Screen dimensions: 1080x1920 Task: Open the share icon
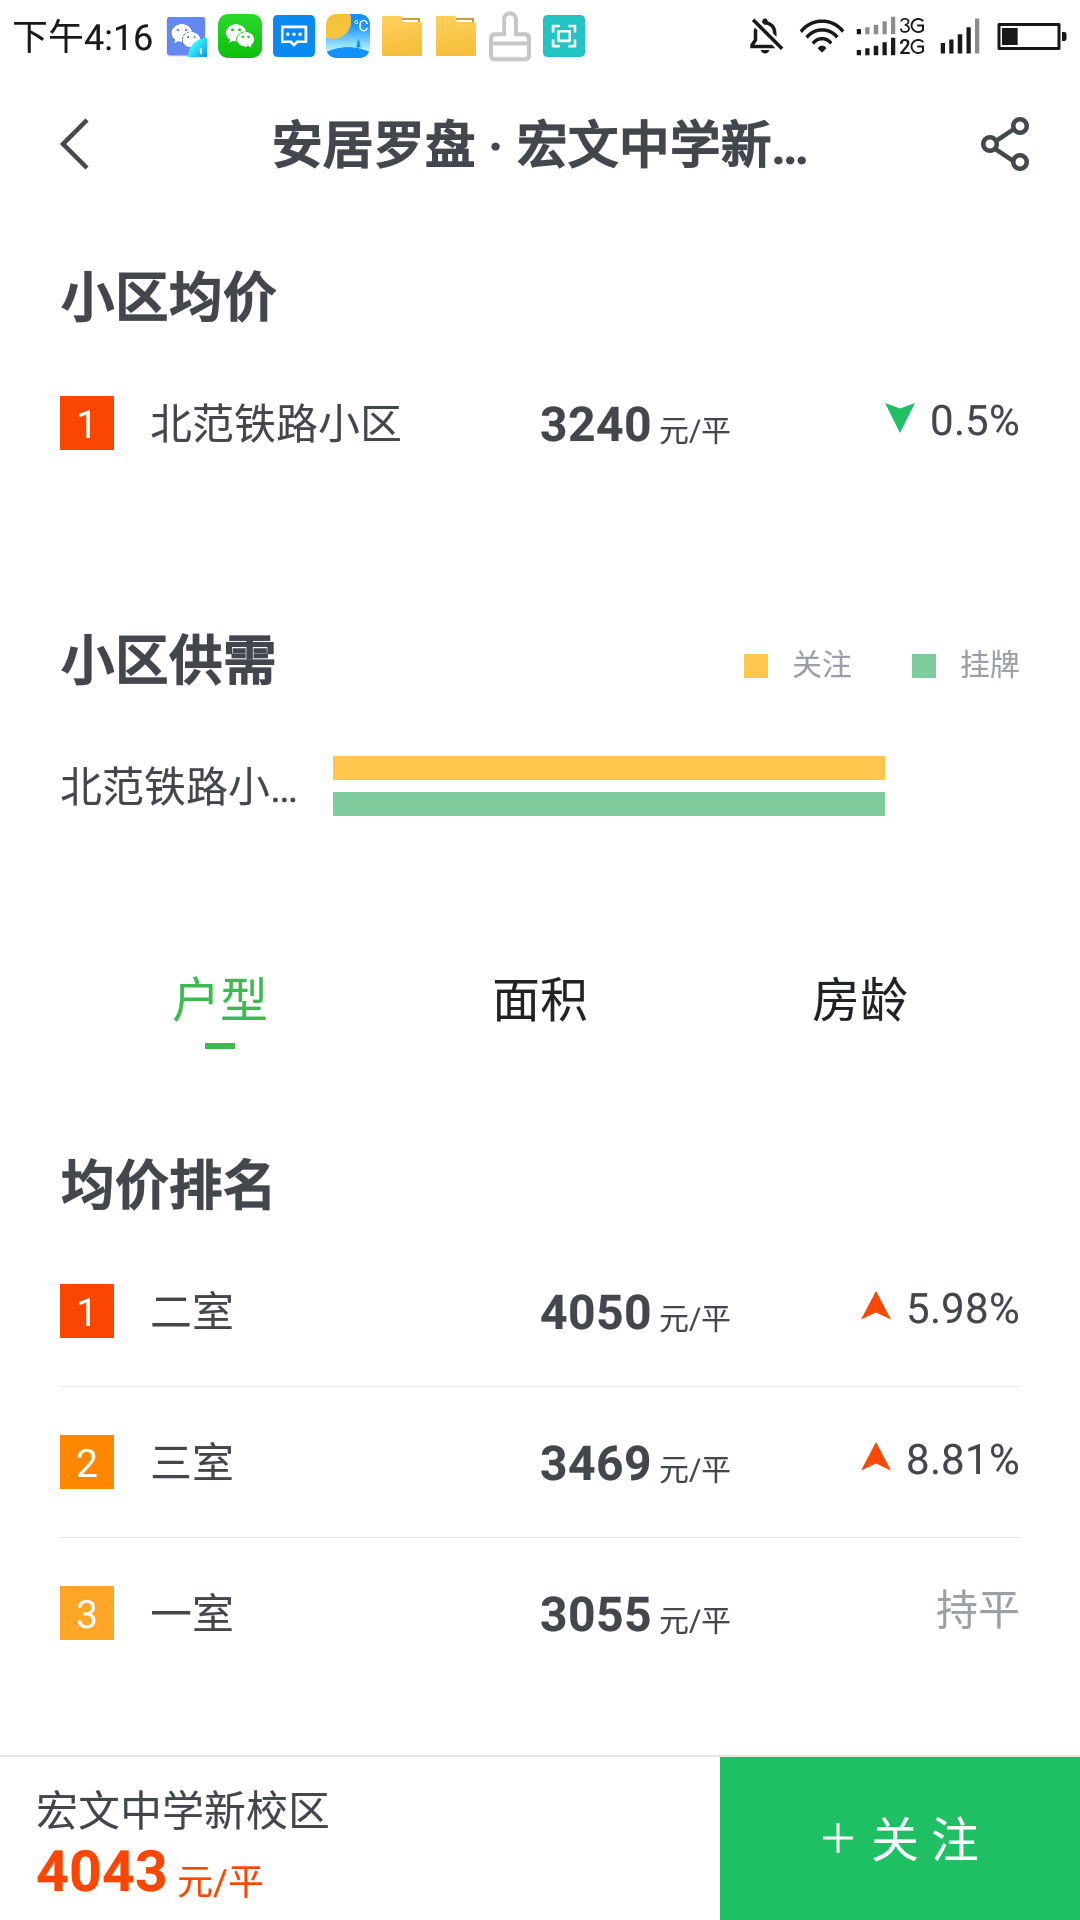click(1004, 144)
